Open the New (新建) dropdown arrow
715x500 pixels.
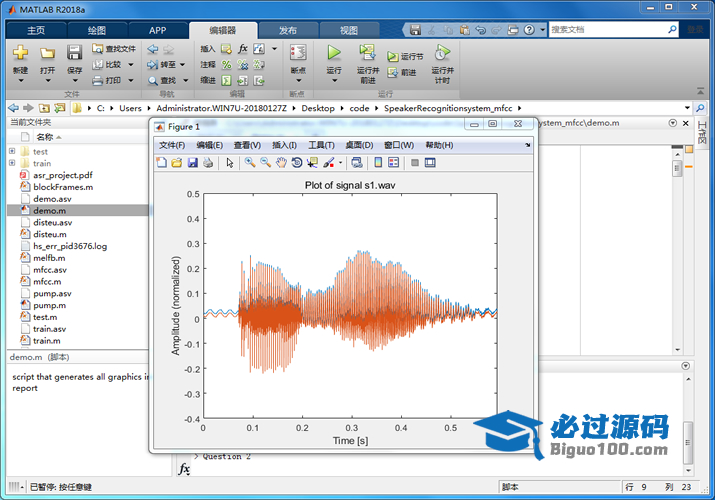[x=20, y=81]
